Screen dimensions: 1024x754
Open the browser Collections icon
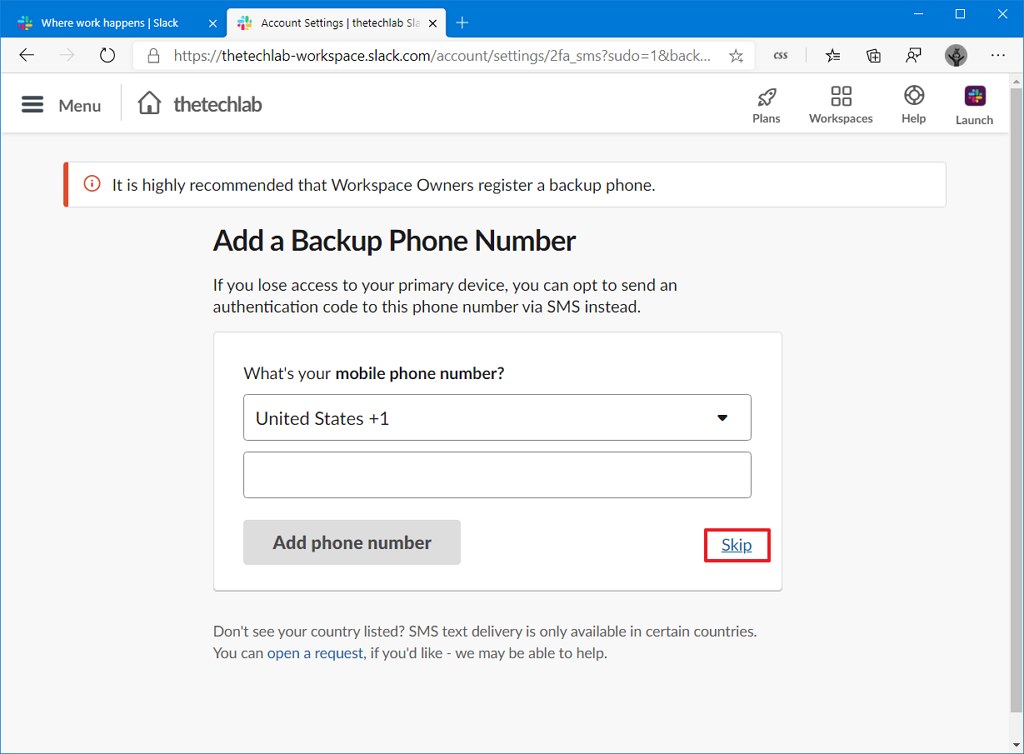[873, 56]
